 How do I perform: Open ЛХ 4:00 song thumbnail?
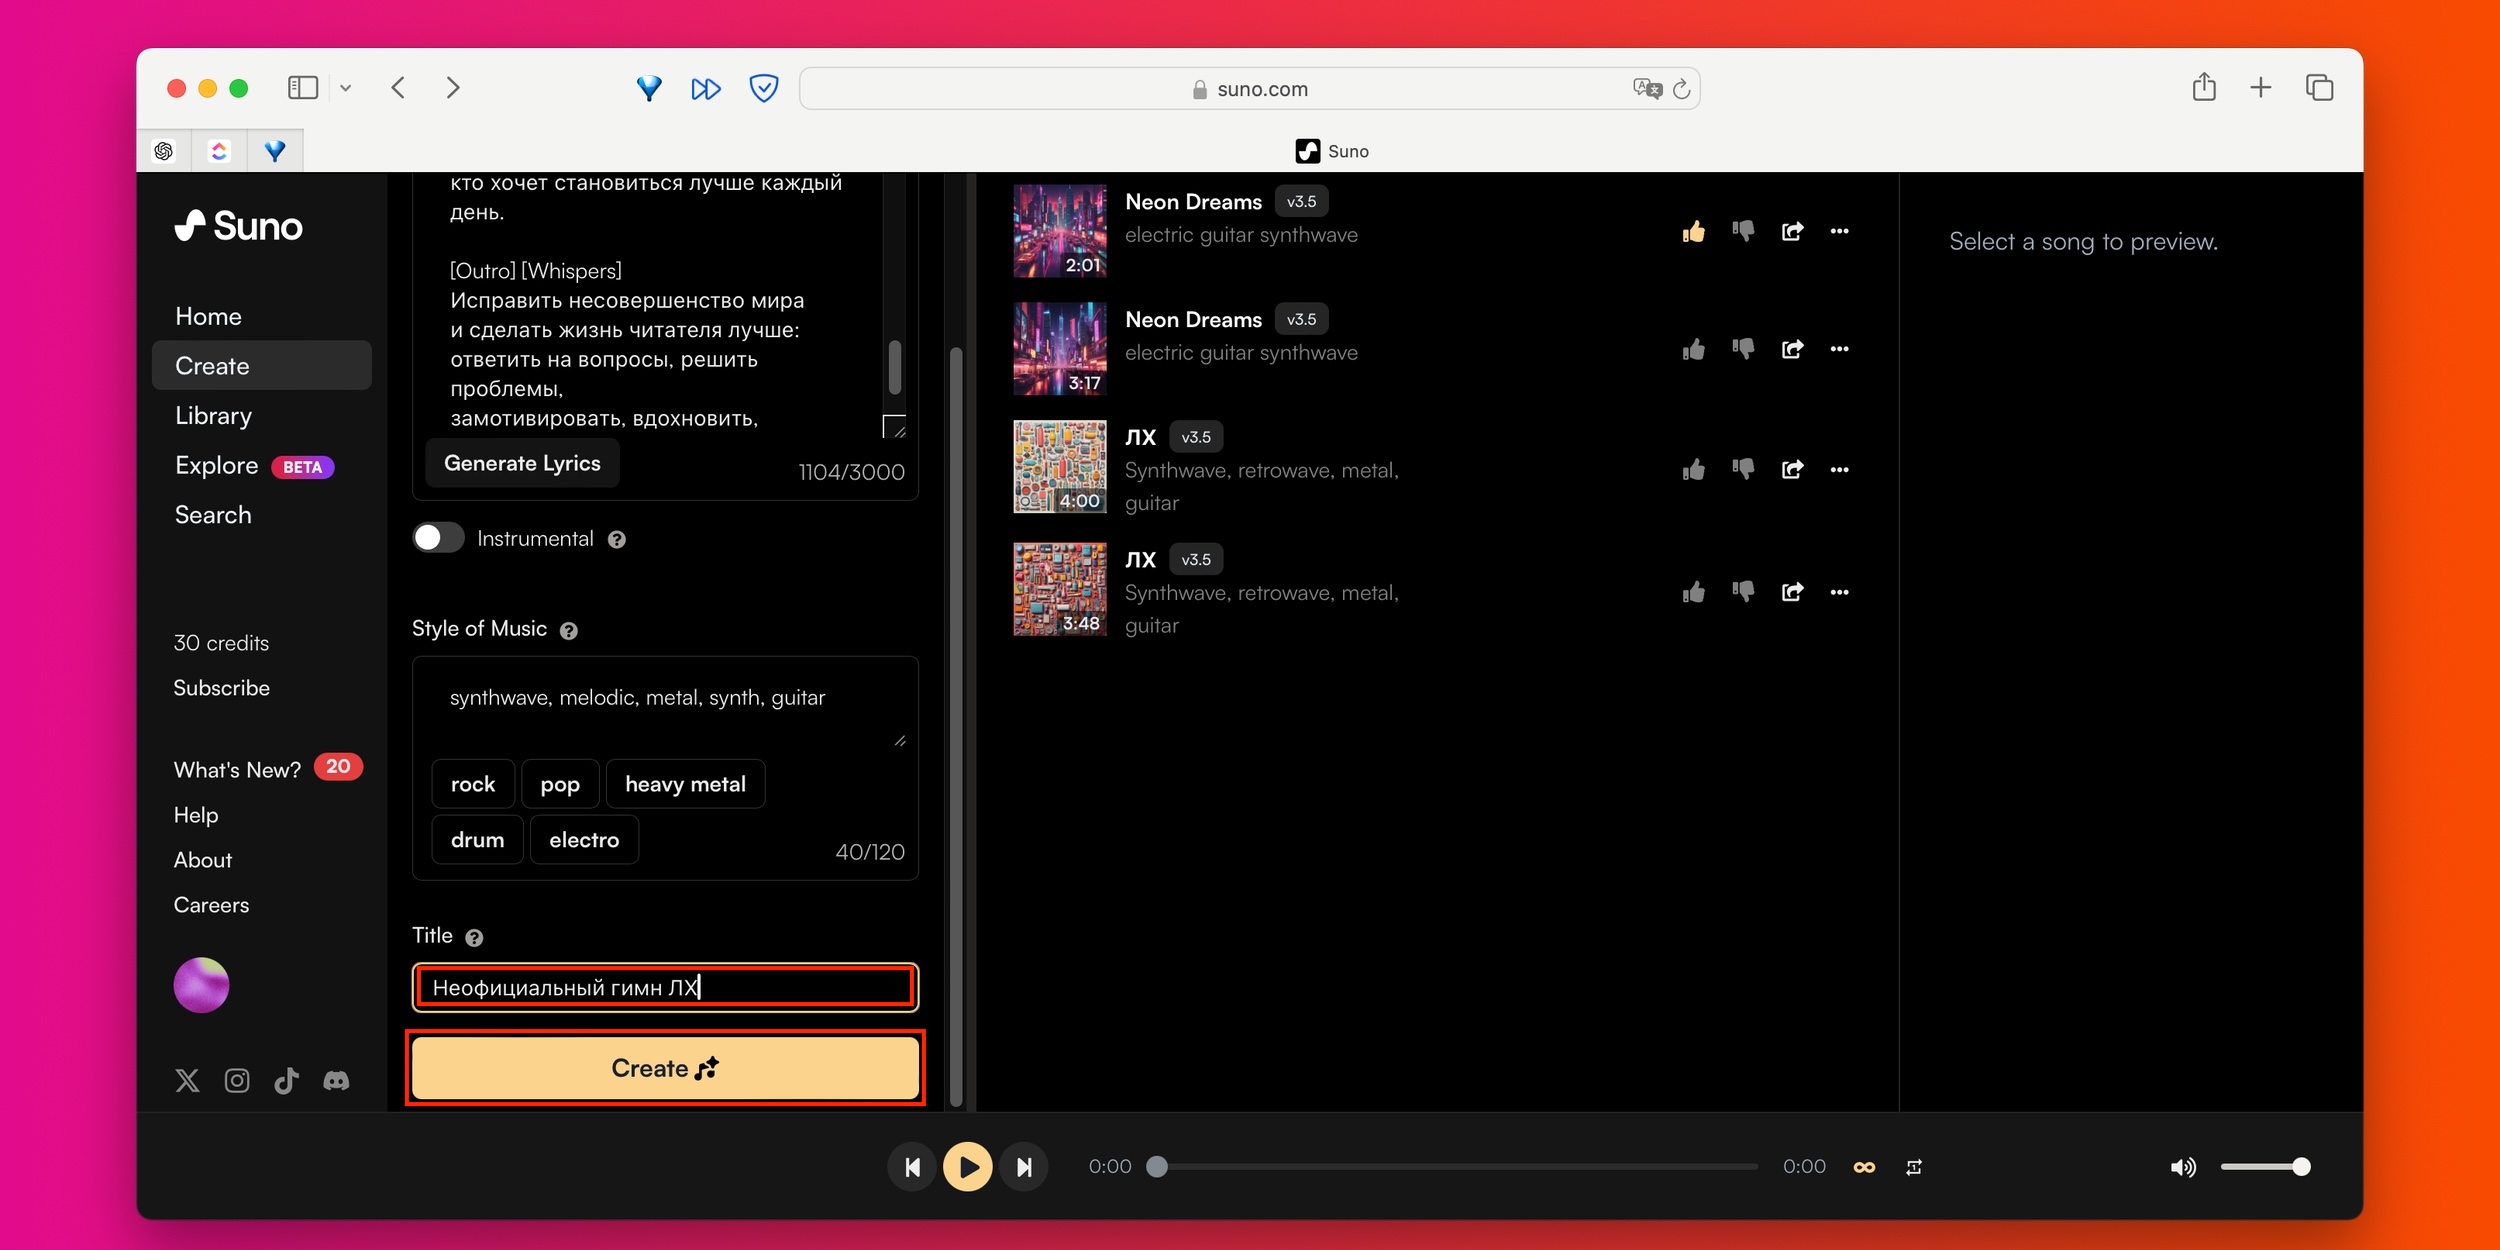pyautogui.click(x=1060, y=466)
